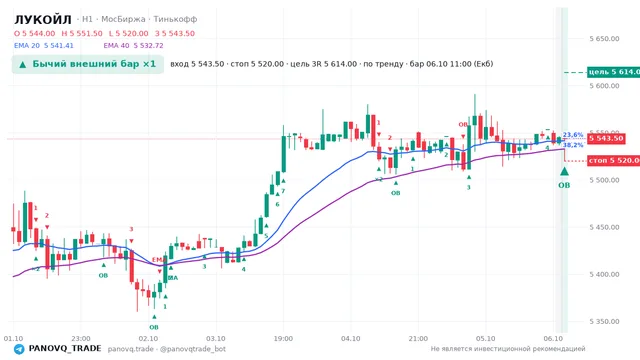Click the red 5 543.50 price label

pos(607,138)
